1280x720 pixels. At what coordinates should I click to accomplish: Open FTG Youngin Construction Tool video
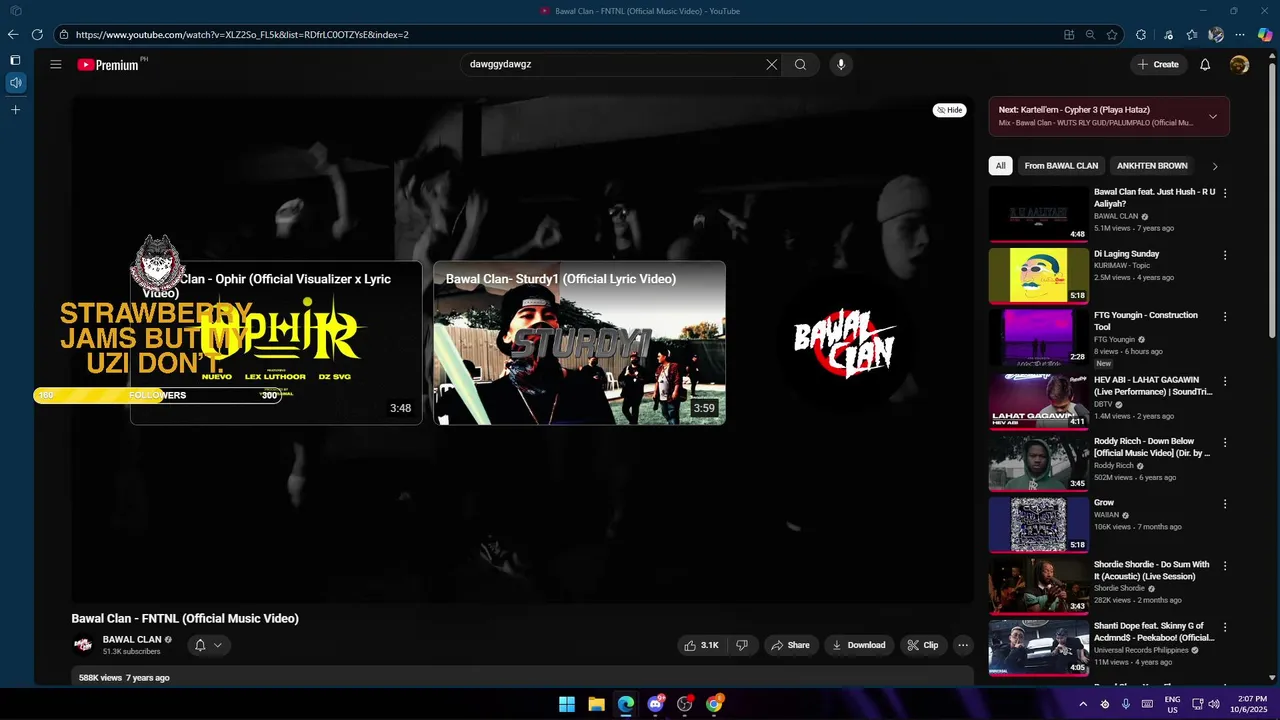click(x=1145, y=321)
